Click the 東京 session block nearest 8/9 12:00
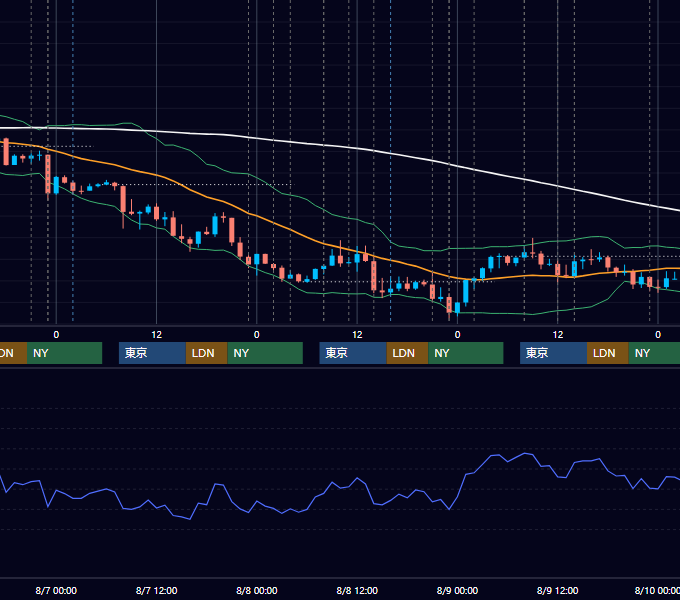Viewport: 680px width, 600px height. [x=553, y=353]
